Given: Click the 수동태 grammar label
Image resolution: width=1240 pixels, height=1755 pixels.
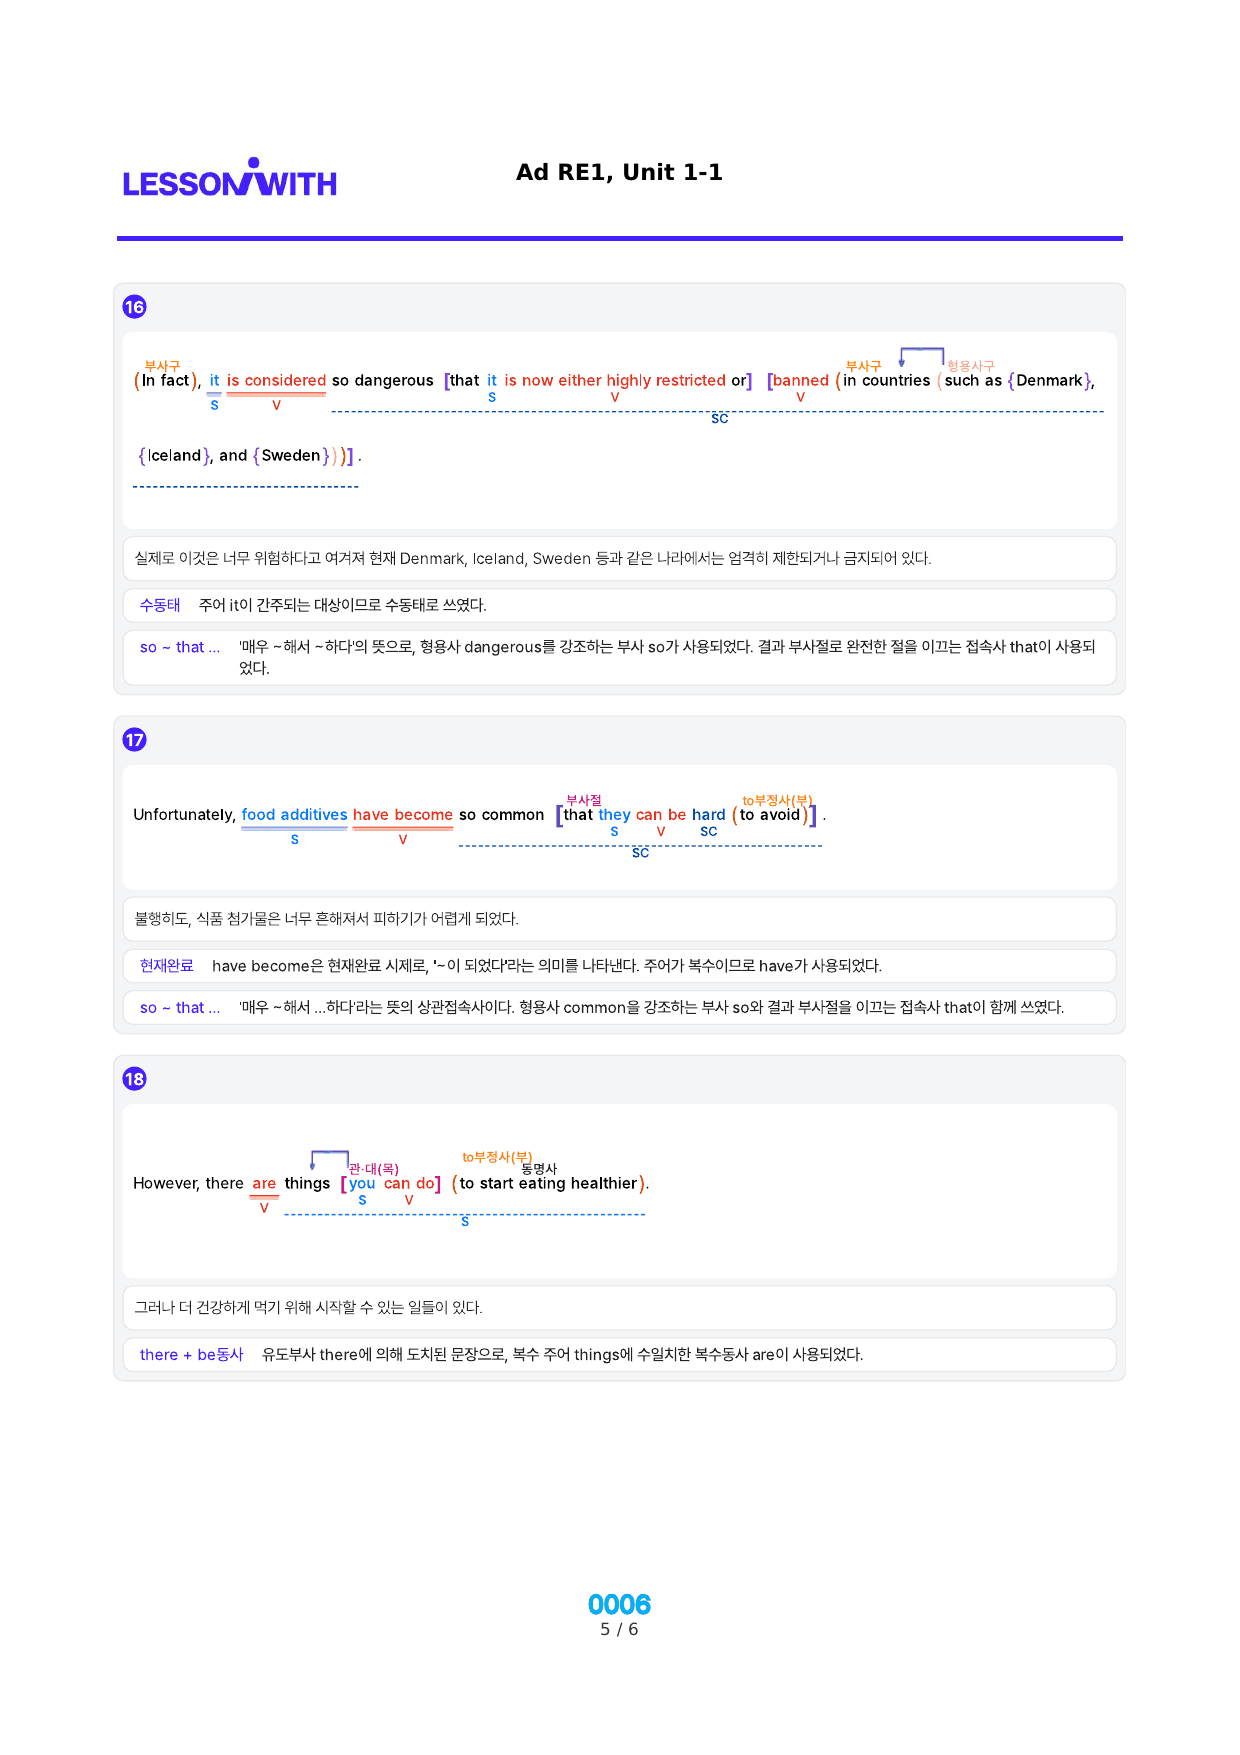Looking at the screenshot, I should pos(160,605).
